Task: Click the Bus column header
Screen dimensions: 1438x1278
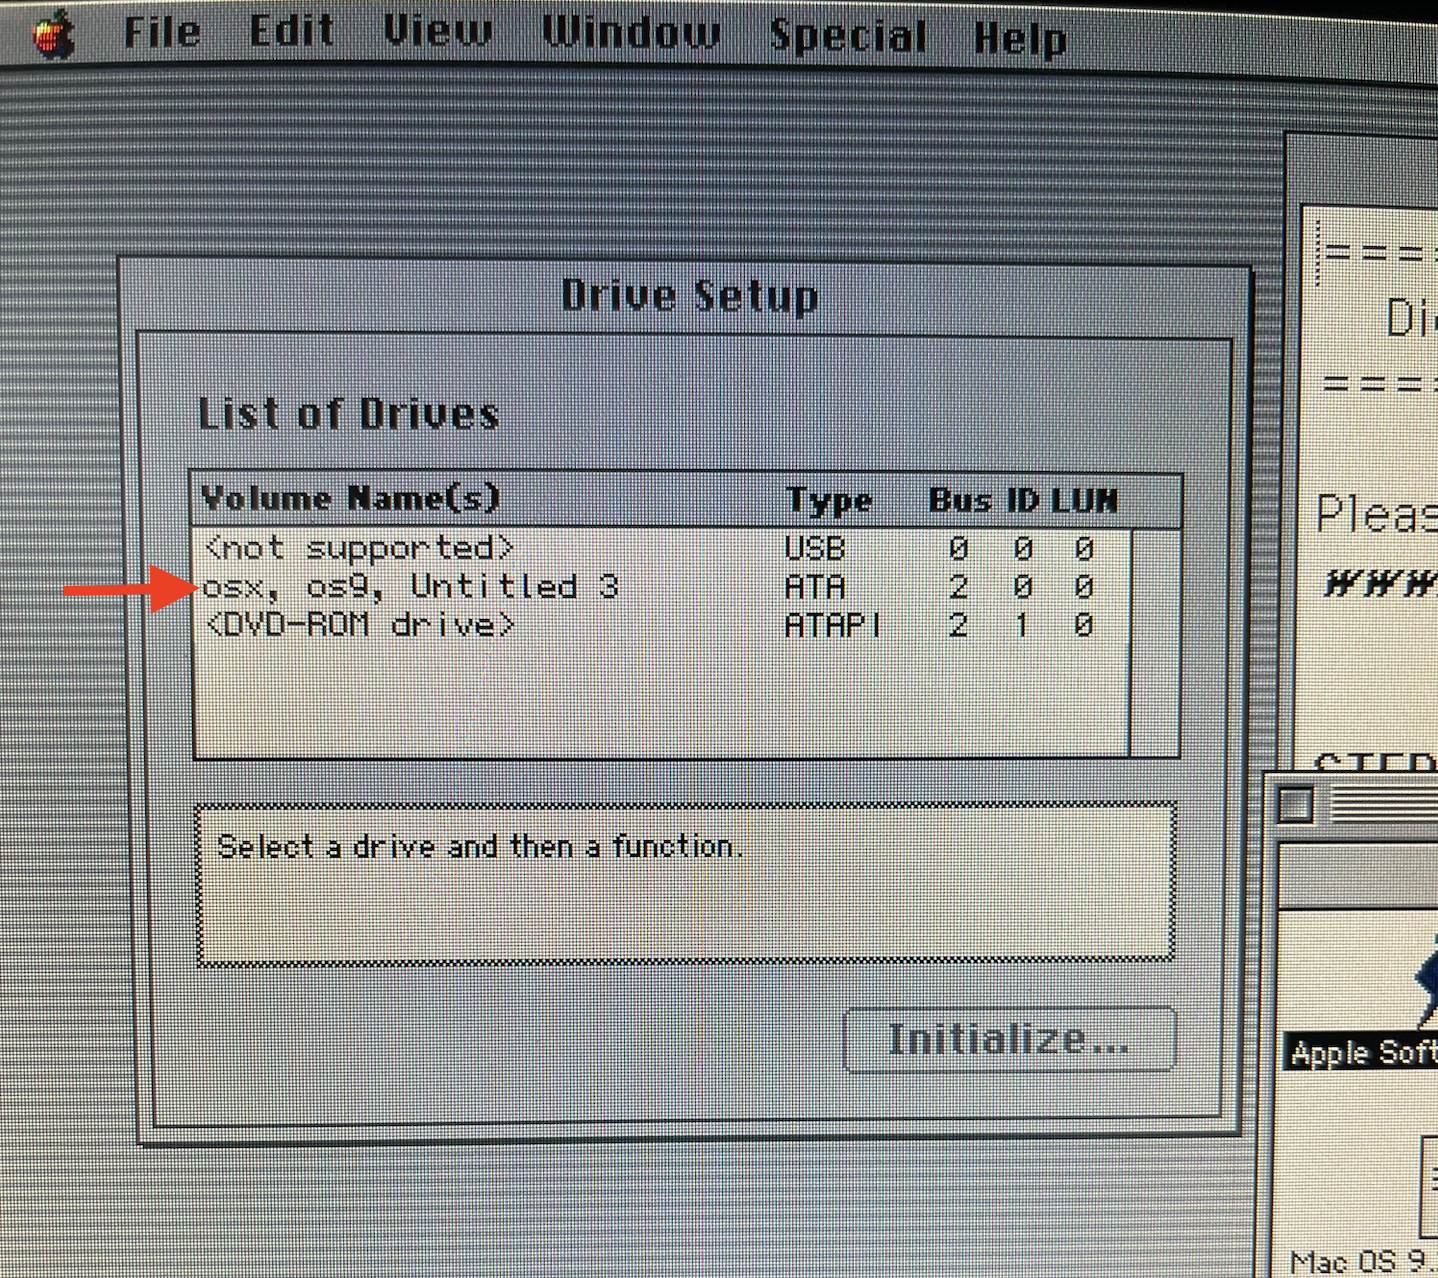Action: coord(959,499)
